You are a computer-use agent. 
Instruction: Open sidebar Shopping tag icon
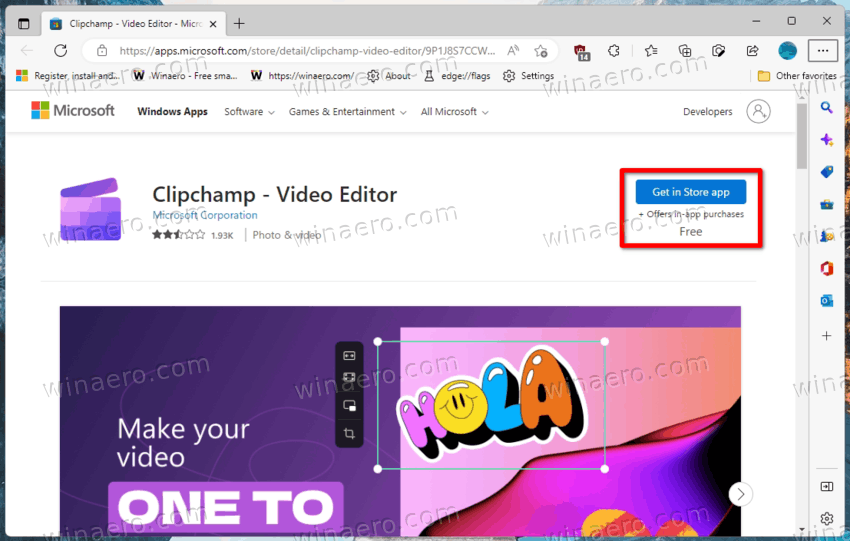[826, 172]
